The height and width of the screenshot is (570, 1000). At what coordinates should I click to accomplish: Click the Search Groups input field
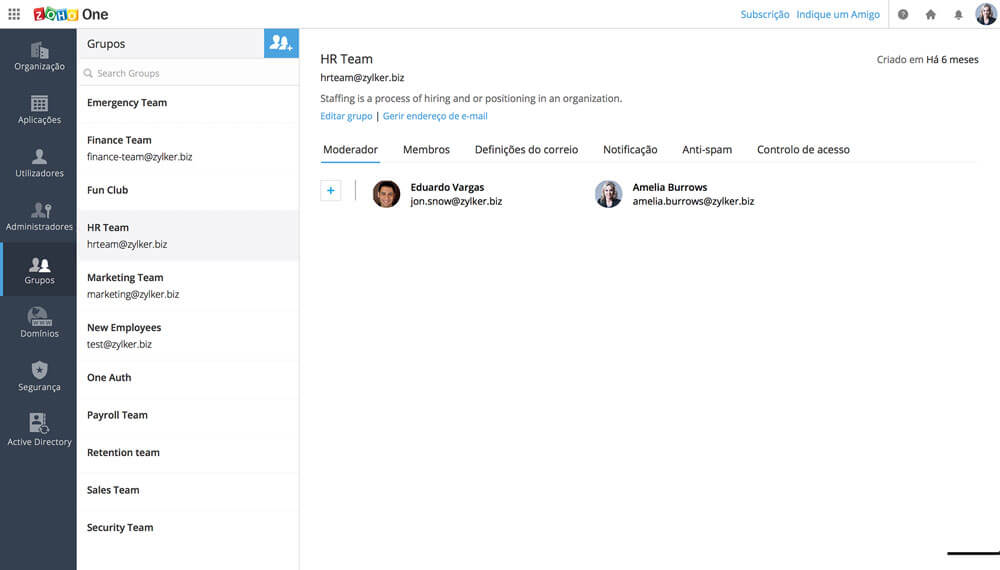[190, 73]
